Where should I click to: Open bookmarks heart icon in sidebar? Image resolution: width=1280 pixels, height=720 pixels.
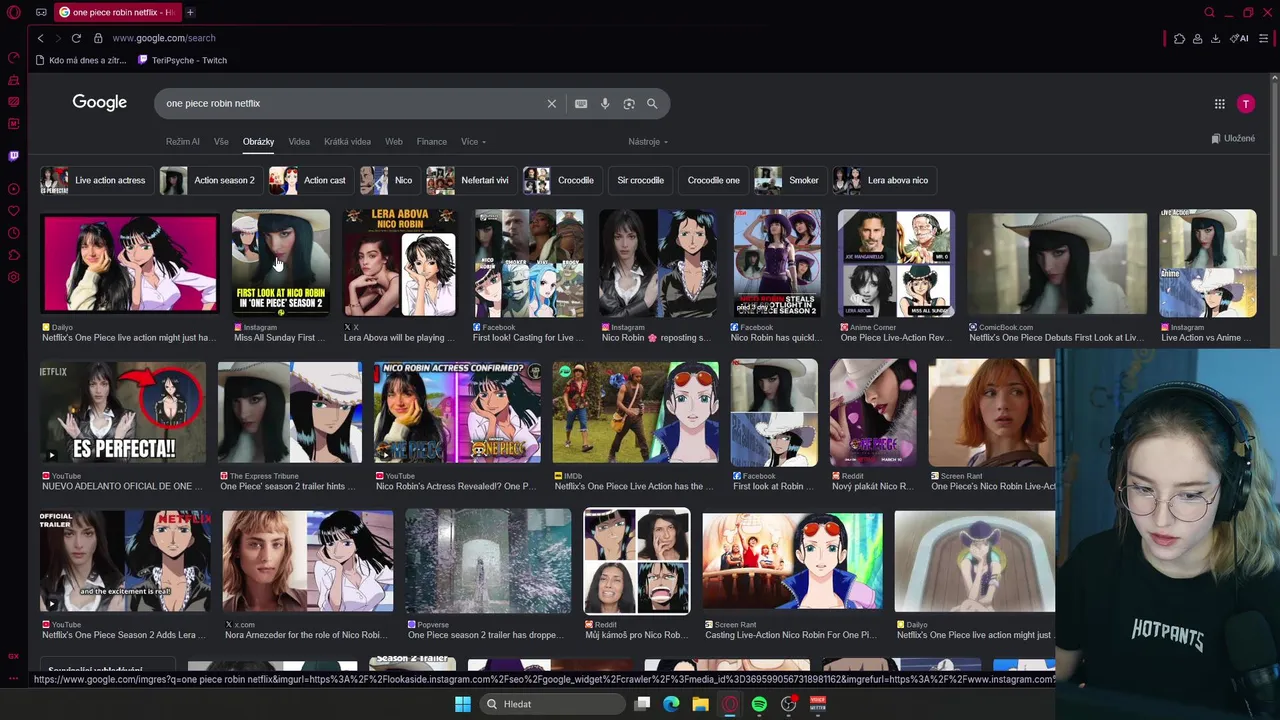pos(14,211)
